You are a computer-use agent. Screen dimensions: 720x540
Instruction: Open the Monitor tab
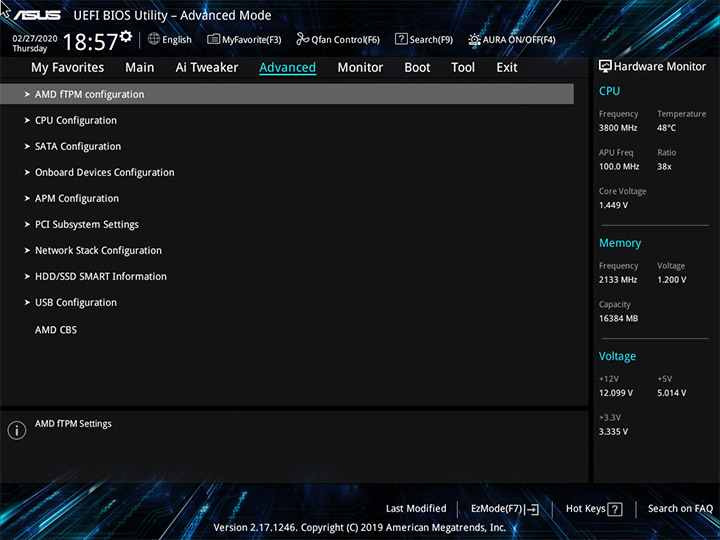[360, 68]
